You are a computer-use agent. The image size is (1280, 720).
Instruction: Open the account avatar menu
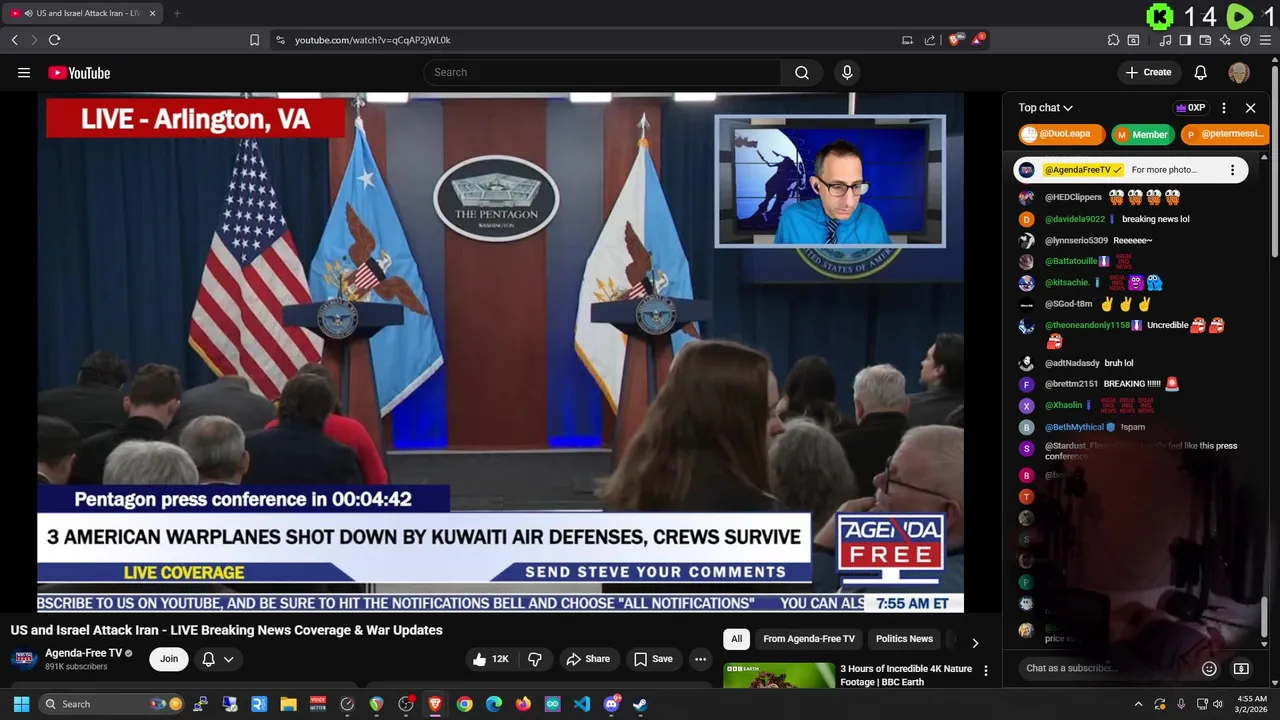pyautogui.click(x=1239, y=72)
